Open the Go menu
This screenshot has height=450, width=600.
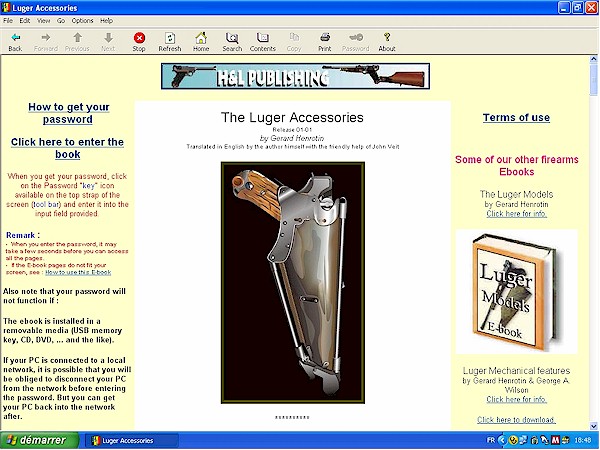tap(61, 21)
